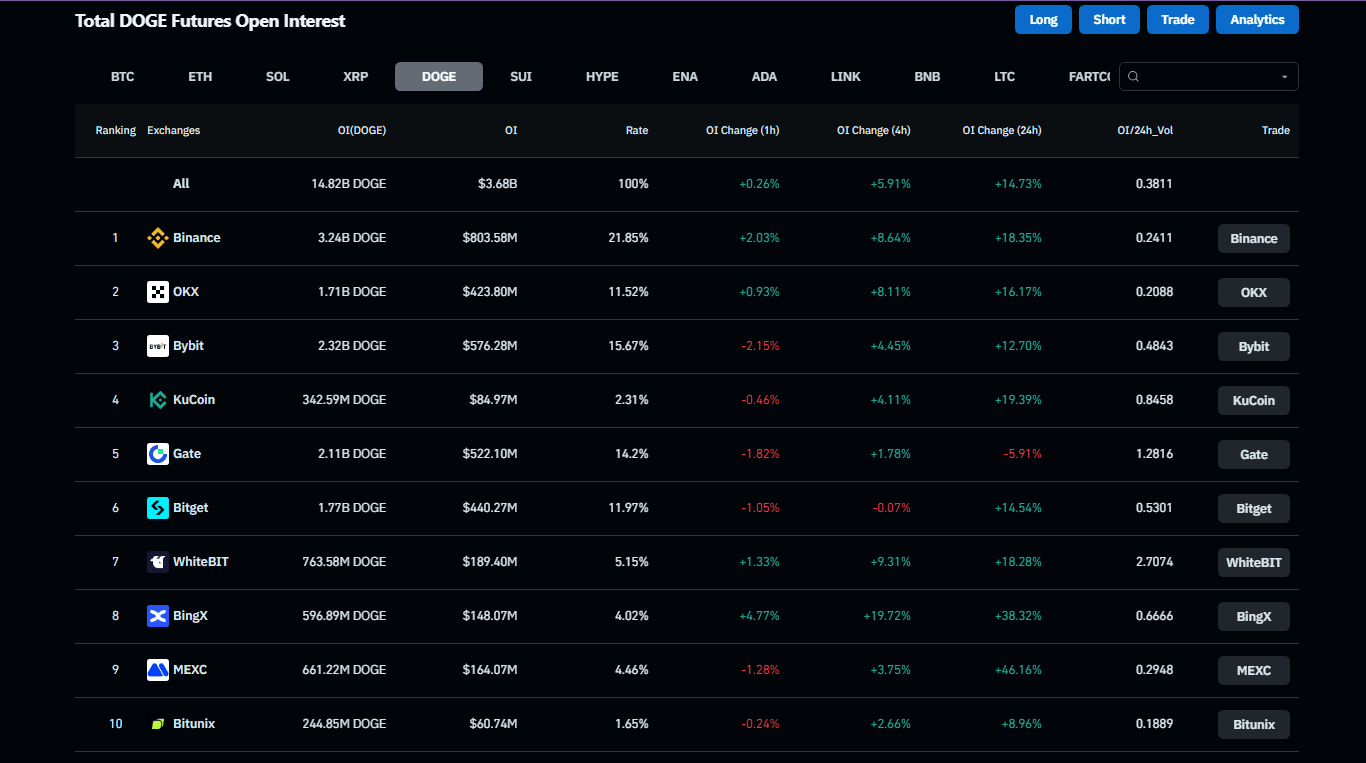Select the XRP coin tab
Image resolution: width=1366 pixels, height=763 pixels.
point(356,77)
